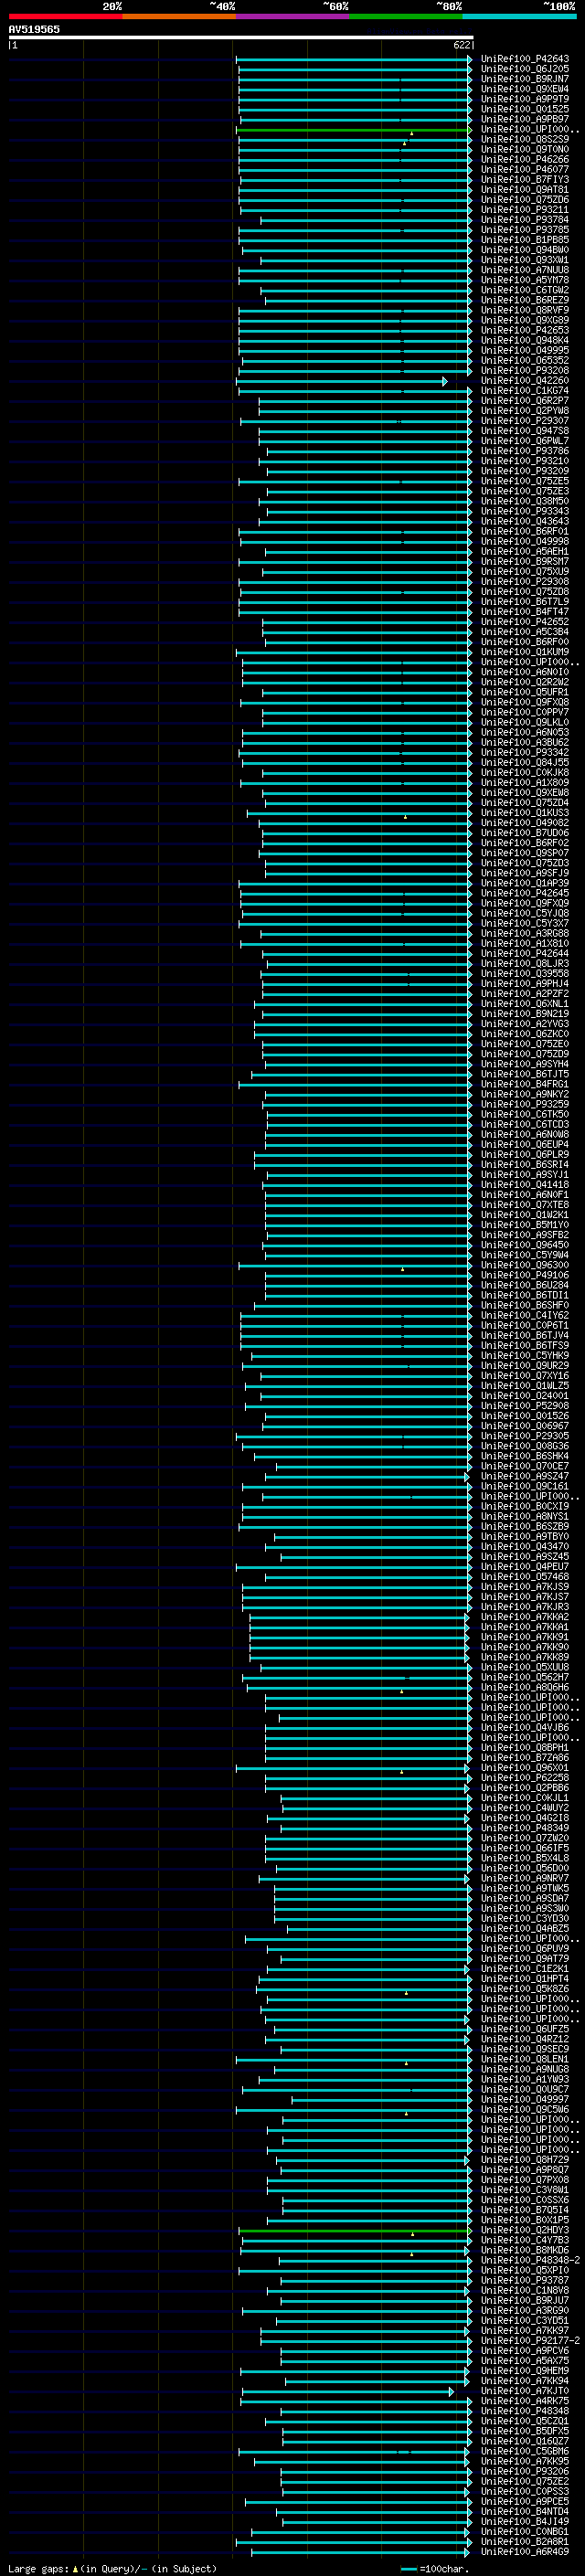Click the UniRef100_Q9AT81 label
Viewport: 585px width, 2576px height.
click(x=525, y=190)
